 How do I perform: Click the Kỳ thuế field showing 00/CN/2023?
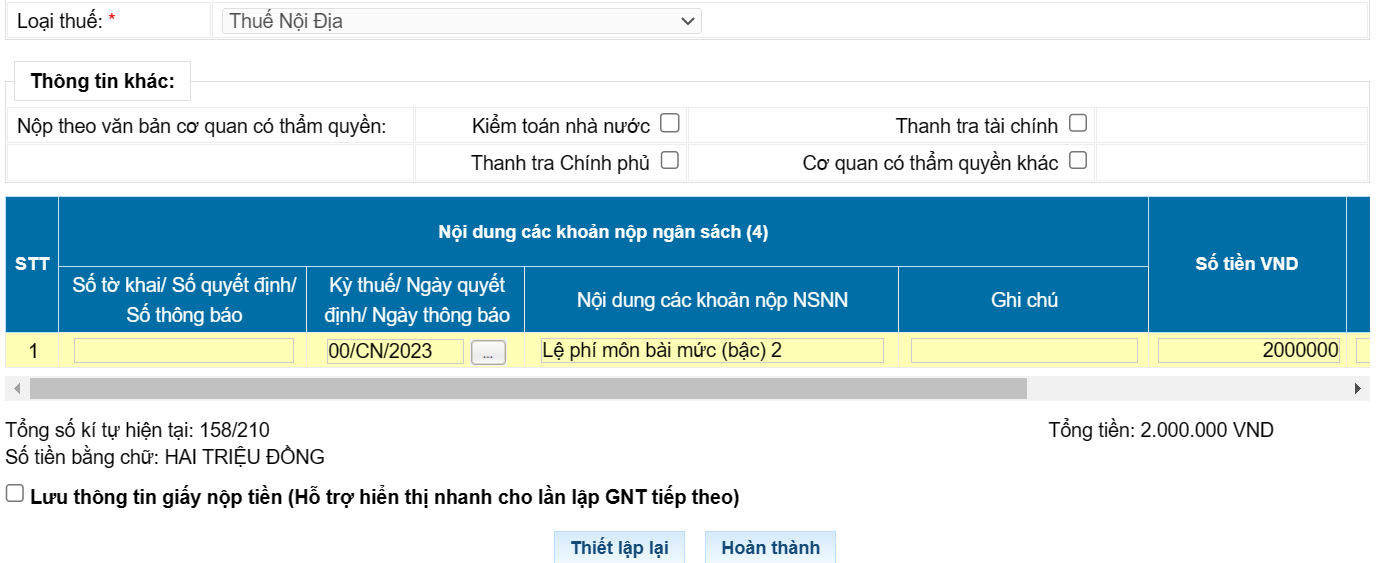395,351
